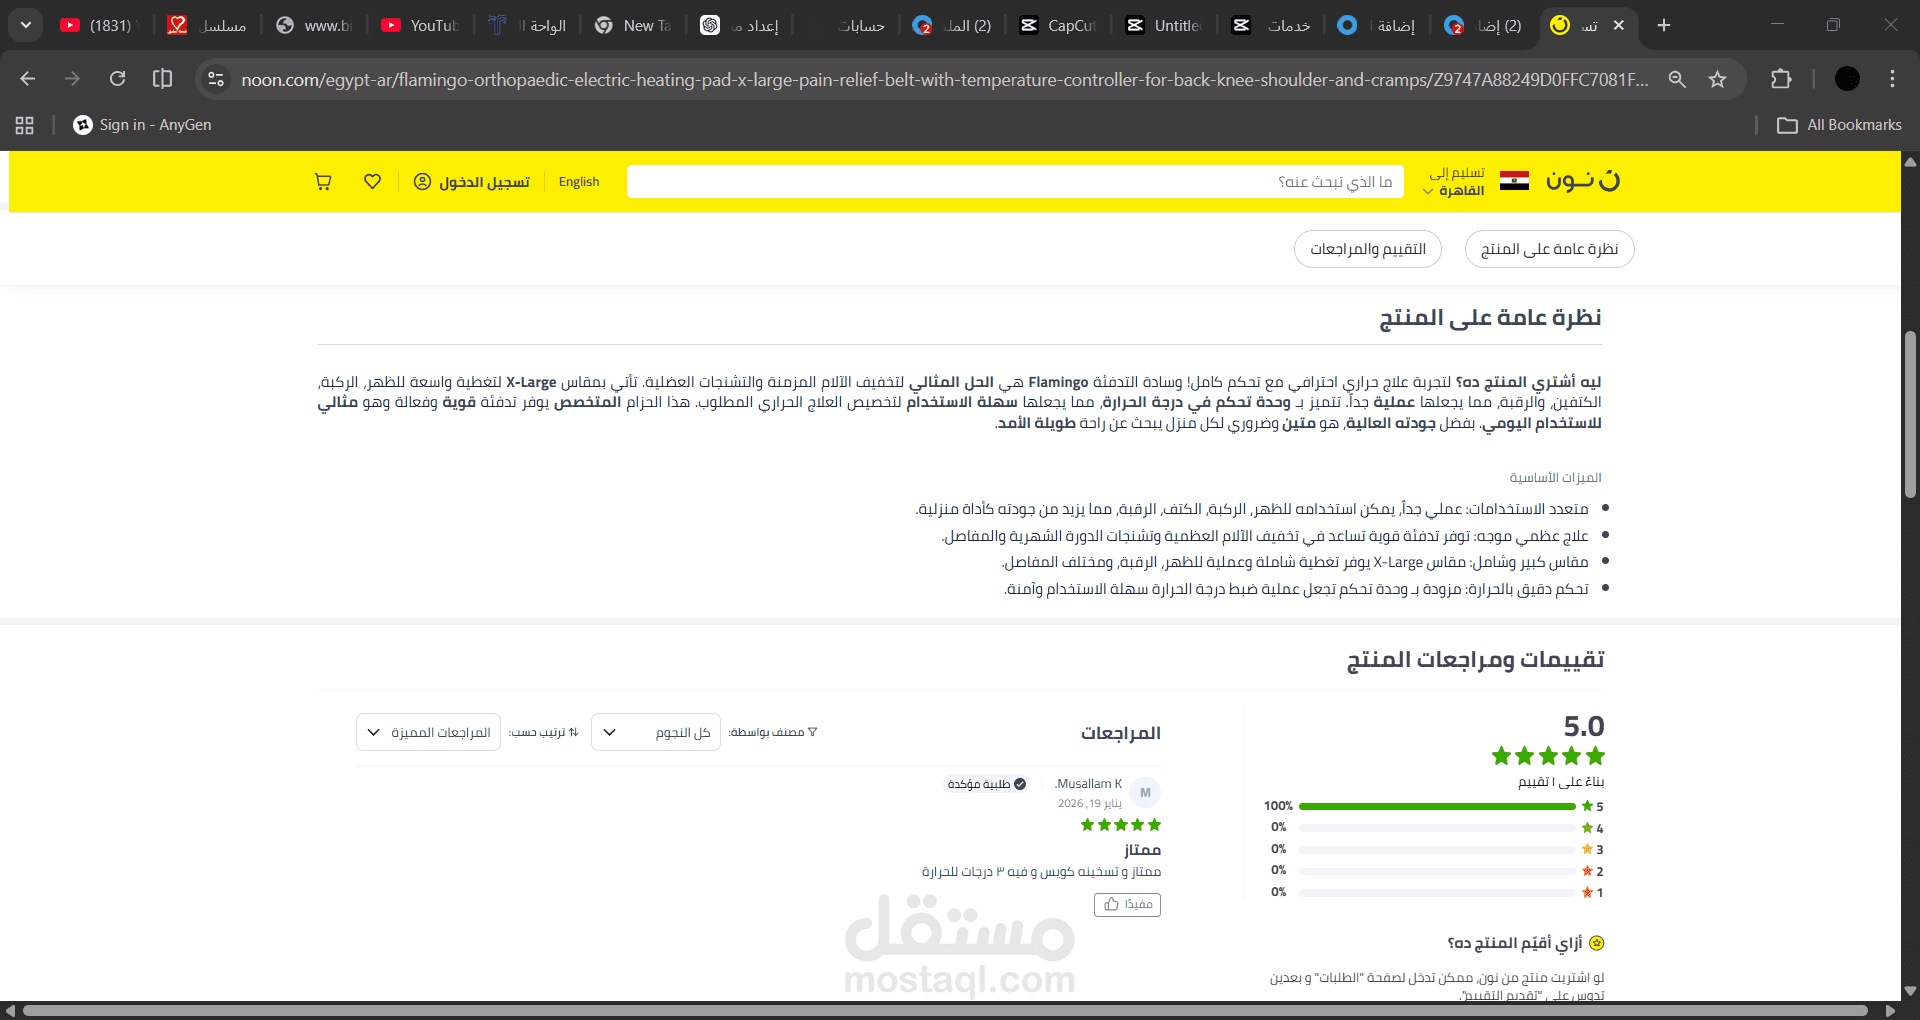Click the مصنف بواسطة filter icon
The image size is (1920, 1020).
click(813, 732)
